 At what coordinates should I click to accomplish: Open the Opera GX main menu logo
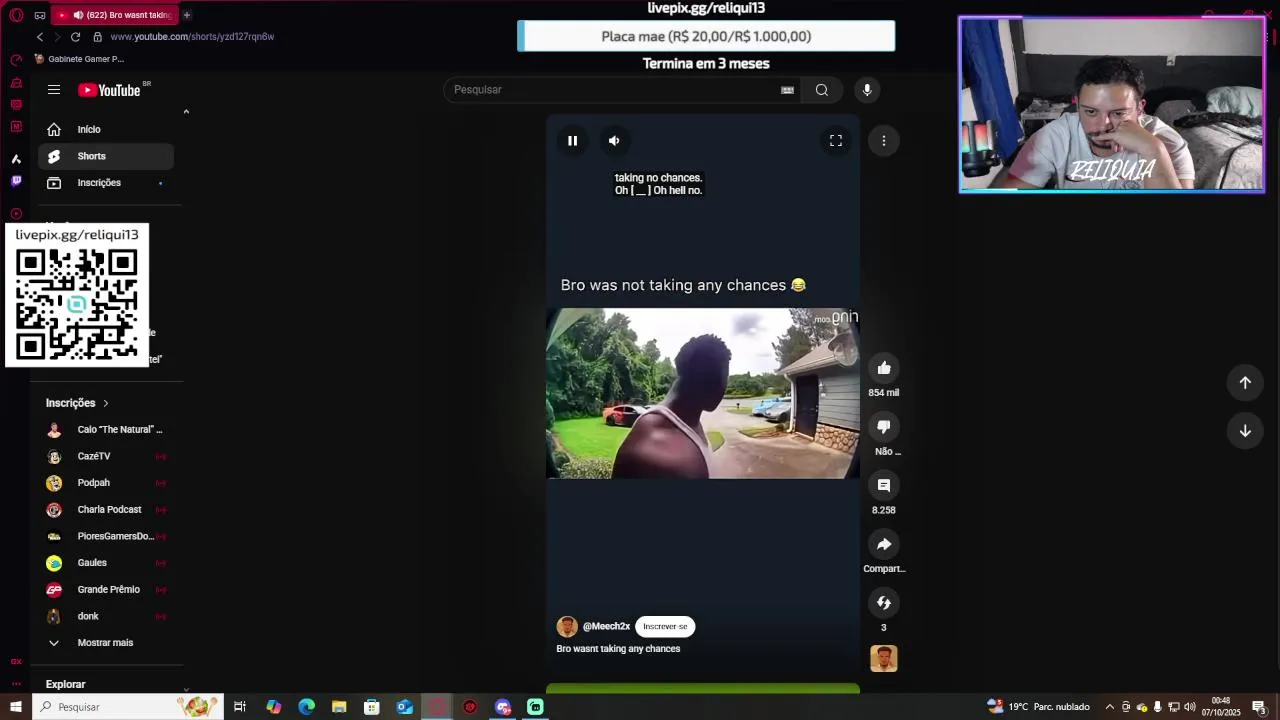[16, 15]
